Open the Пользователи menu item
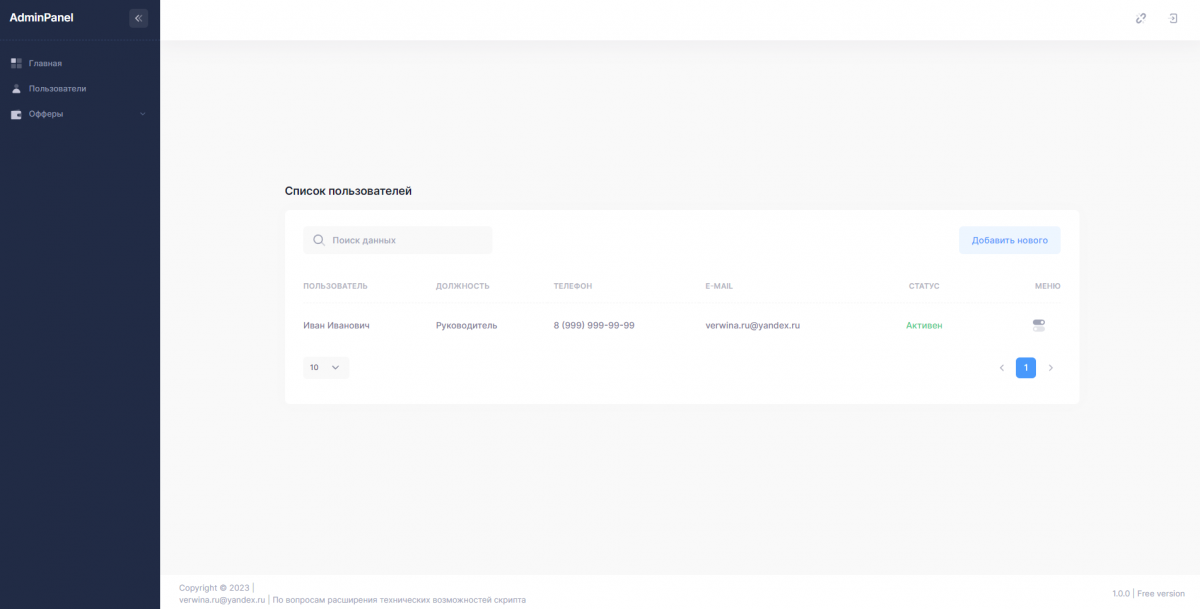Viewport: 1200px width, 609px height. 57,89
